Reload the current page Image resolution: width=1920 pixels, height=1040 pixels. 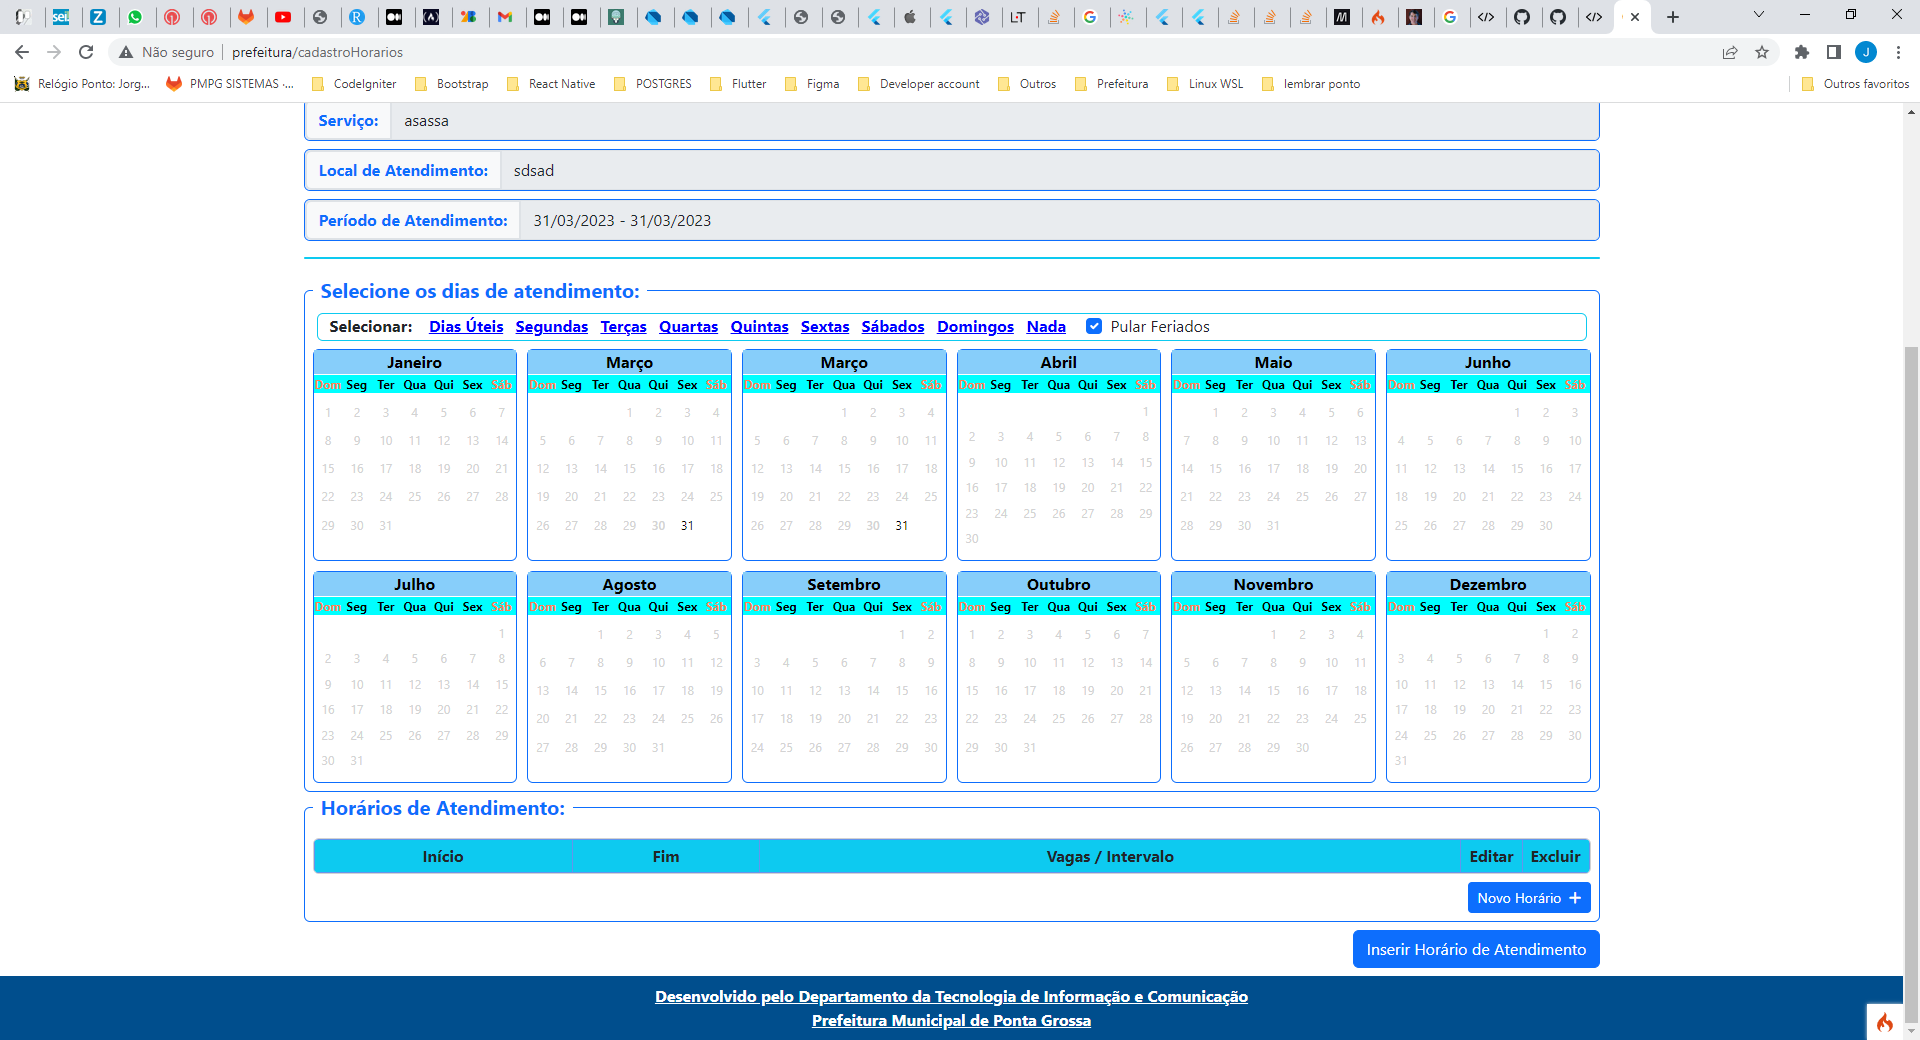[86, 52]
